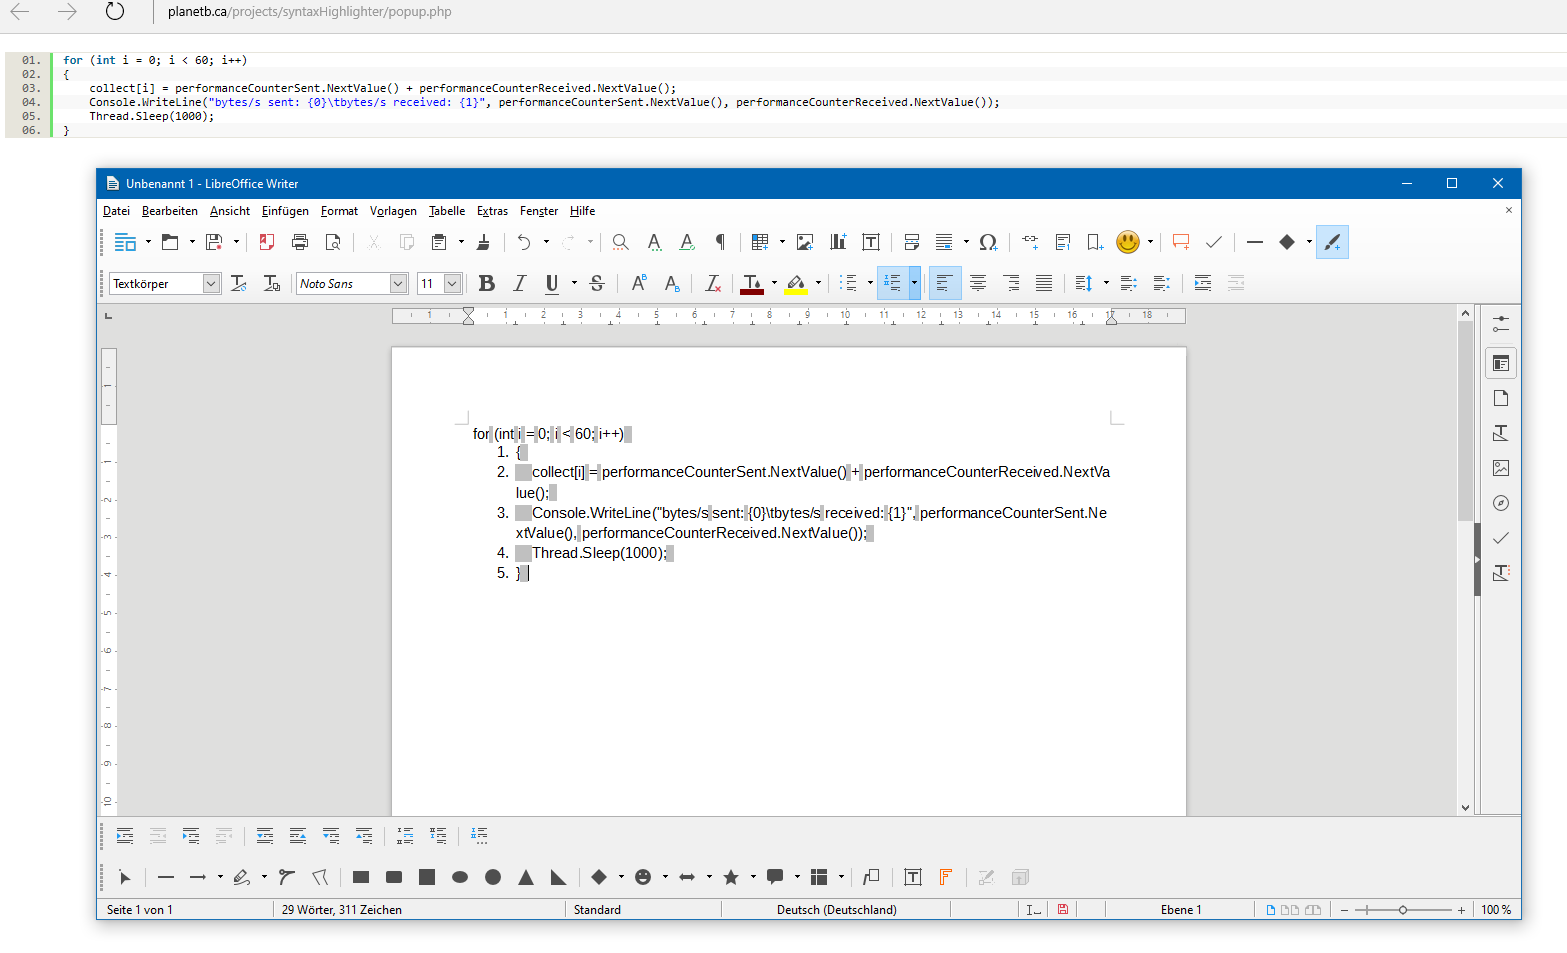
Task: Click the document save status icon
Action: coord(1063,909)
